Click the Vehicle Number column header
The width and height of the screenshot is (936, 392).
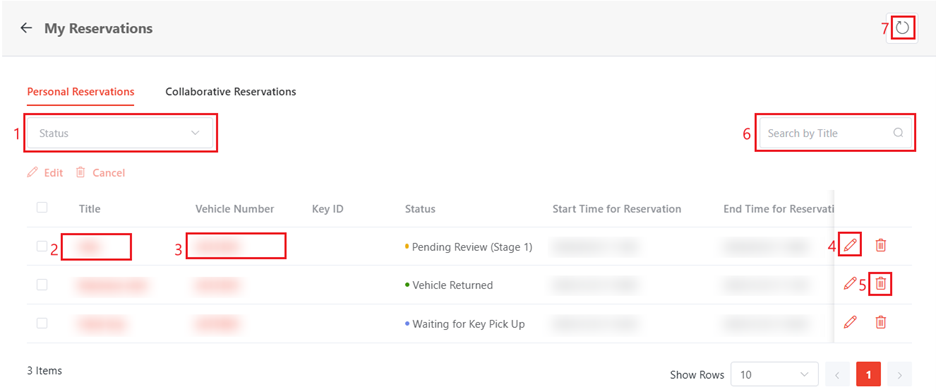pos(235,209)
